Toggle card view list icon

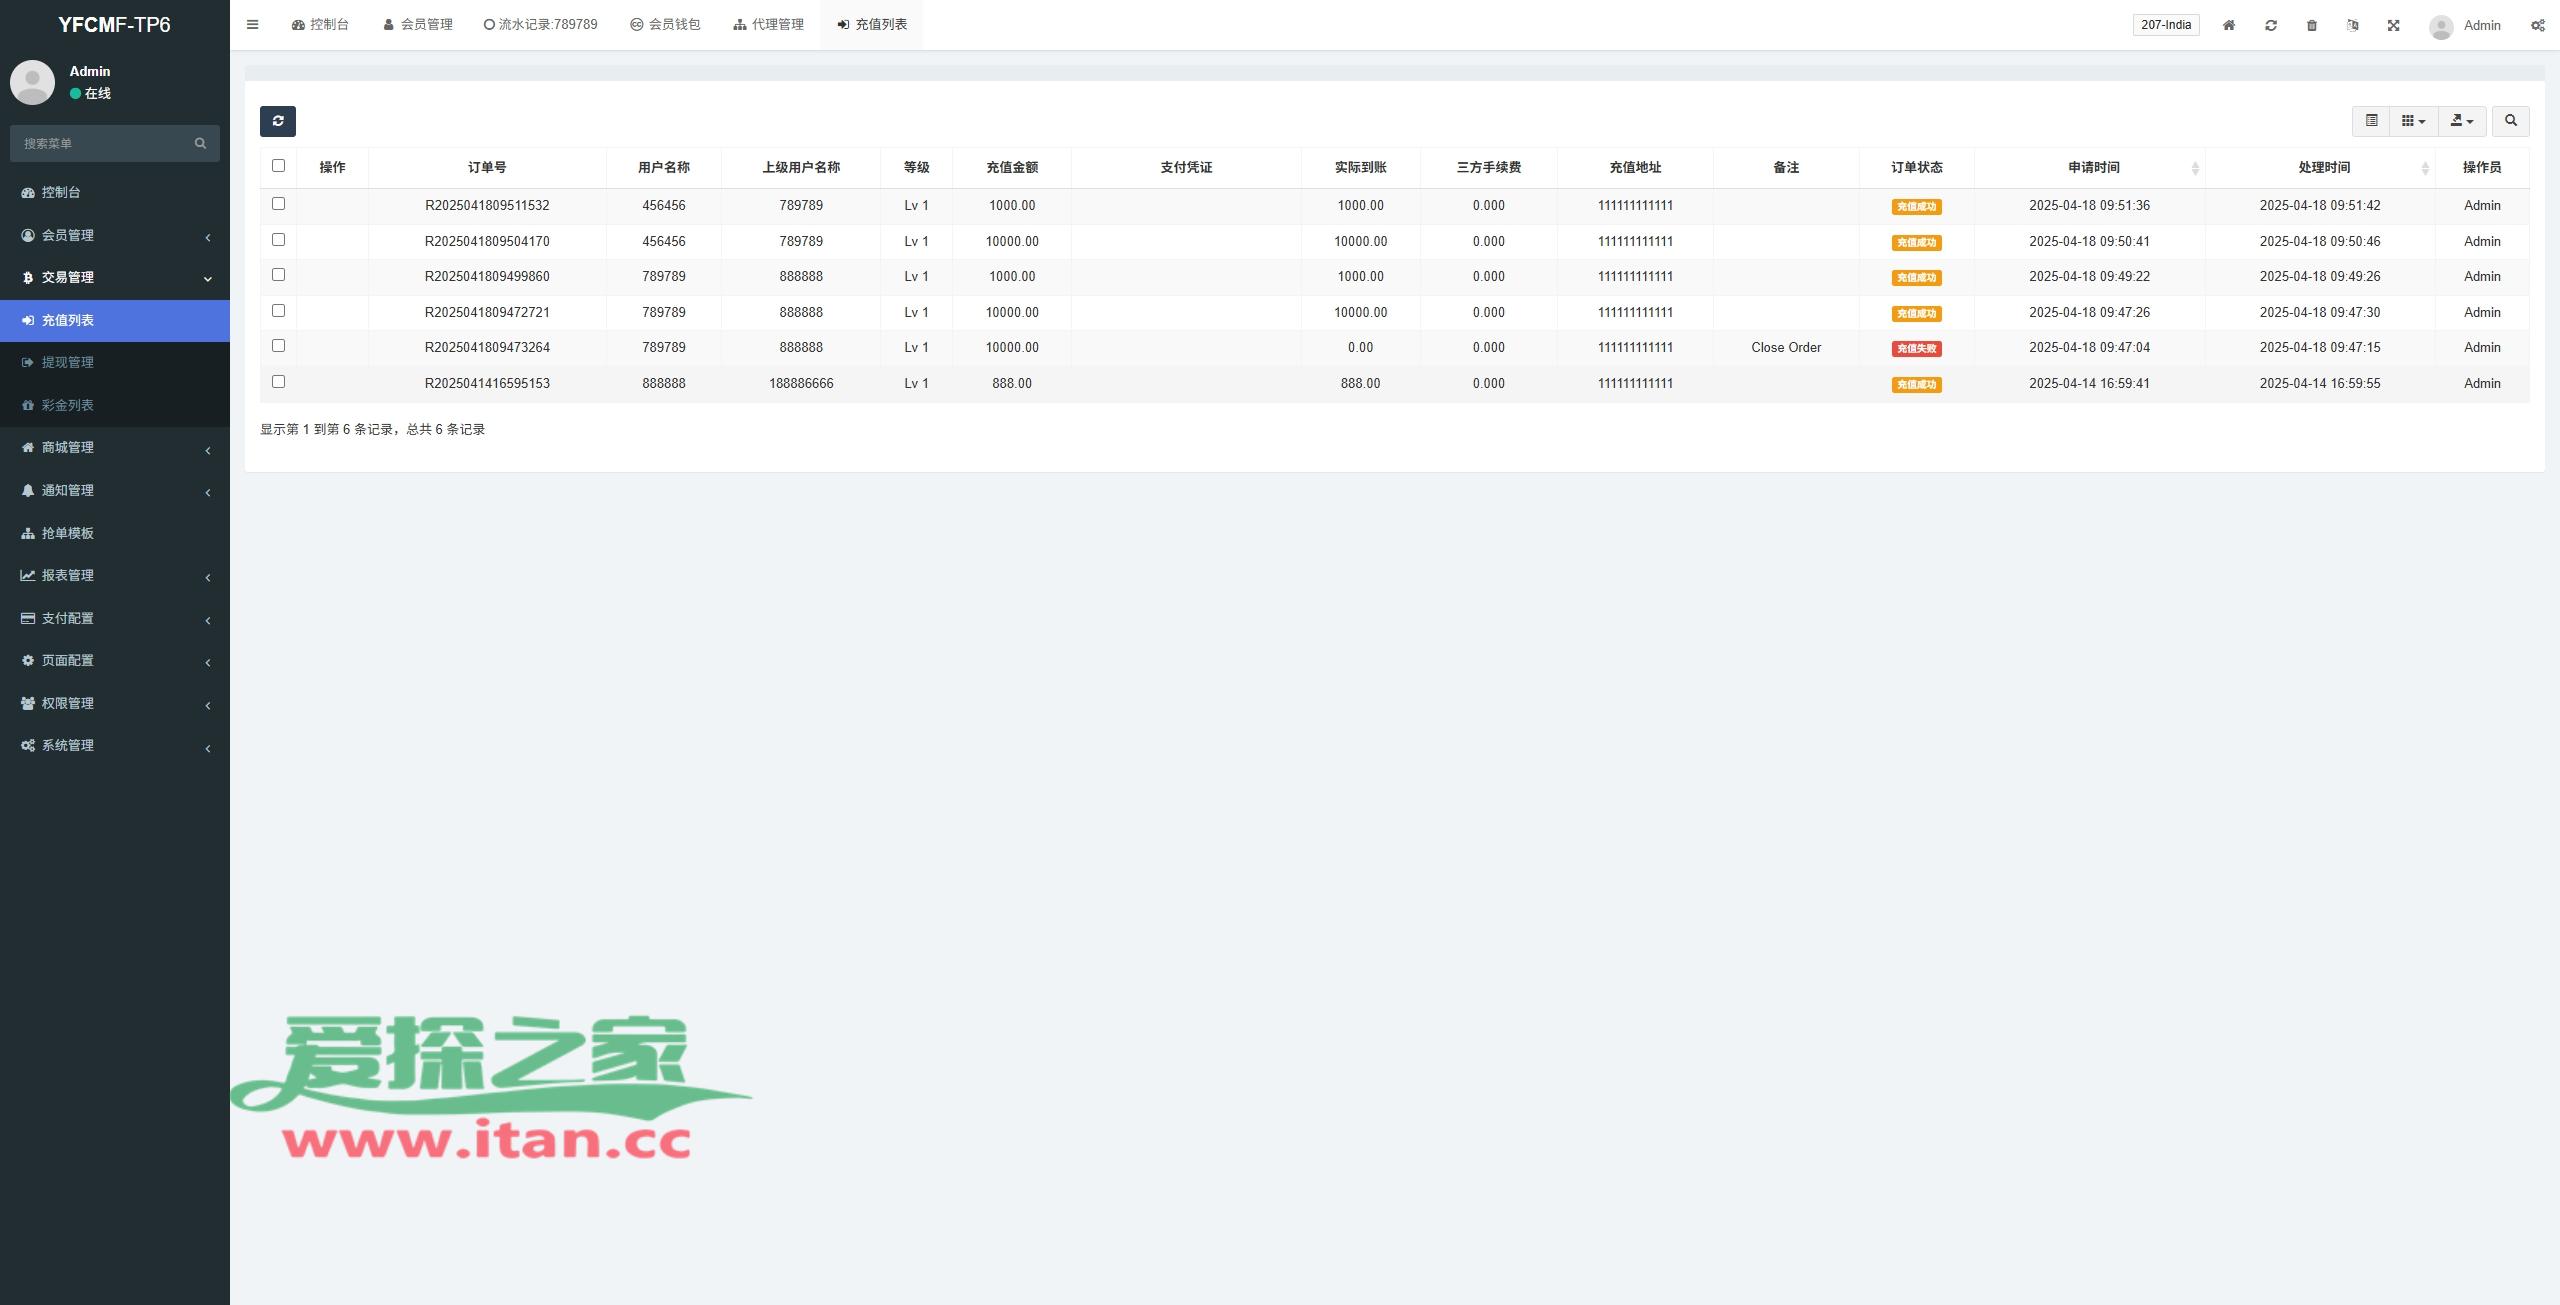[2371, 121]
